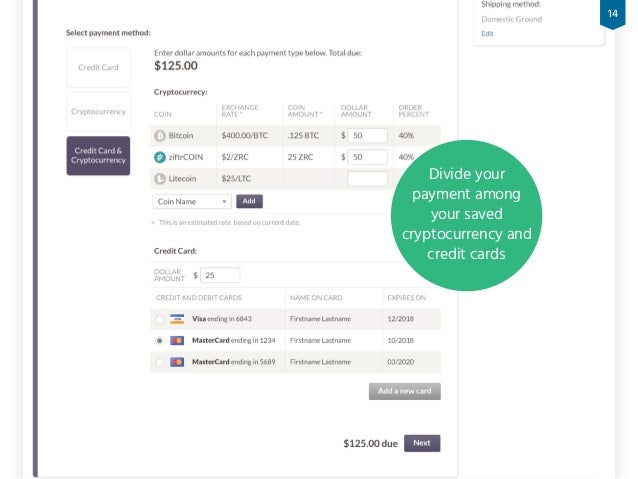
Task: Choose MasterCard ending in 5689 radio button
Action: point(160,362)
